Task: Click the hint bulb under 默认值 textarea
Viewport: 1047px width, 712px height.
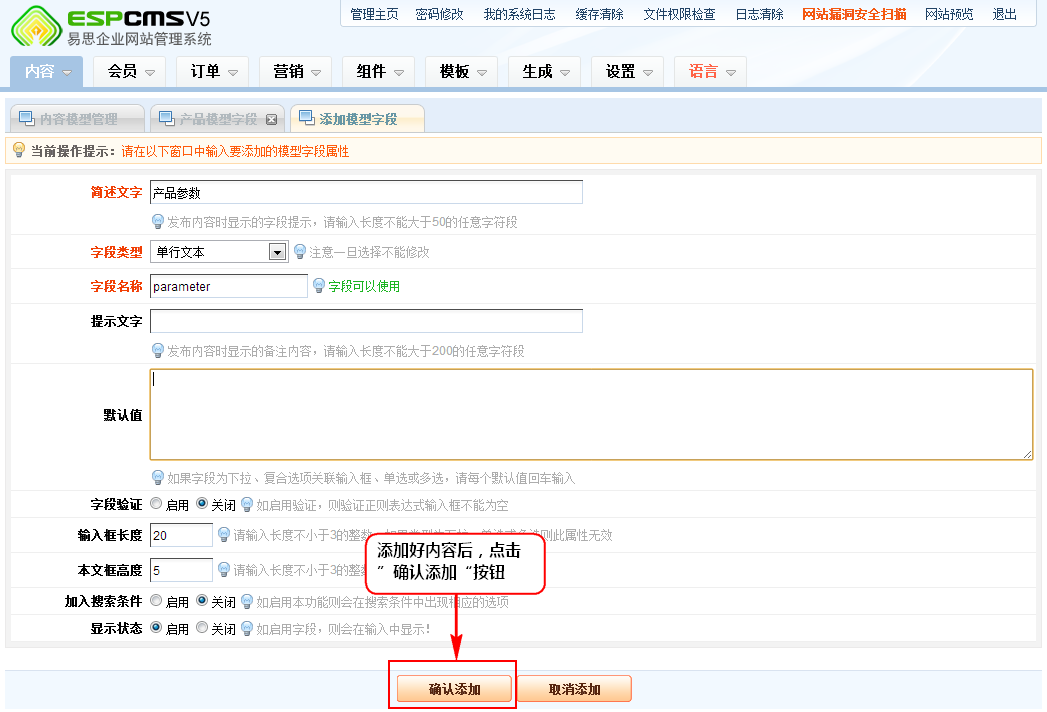Action: point(157,478)
